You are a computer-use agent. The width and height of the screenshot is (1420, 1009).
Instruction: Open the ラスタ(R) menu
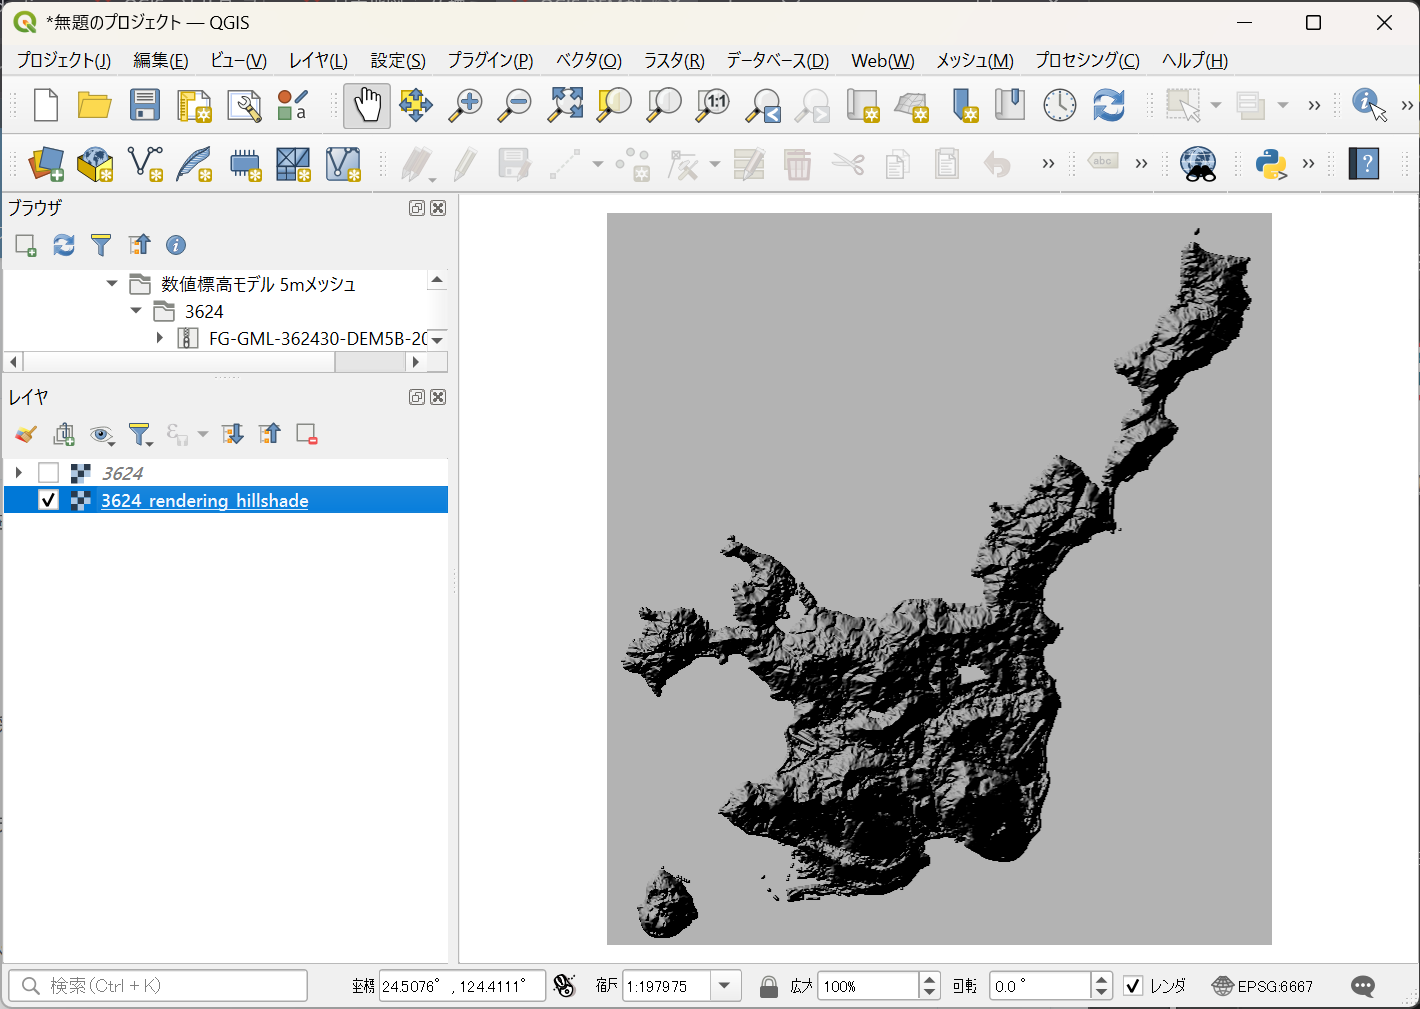(673, 61)
